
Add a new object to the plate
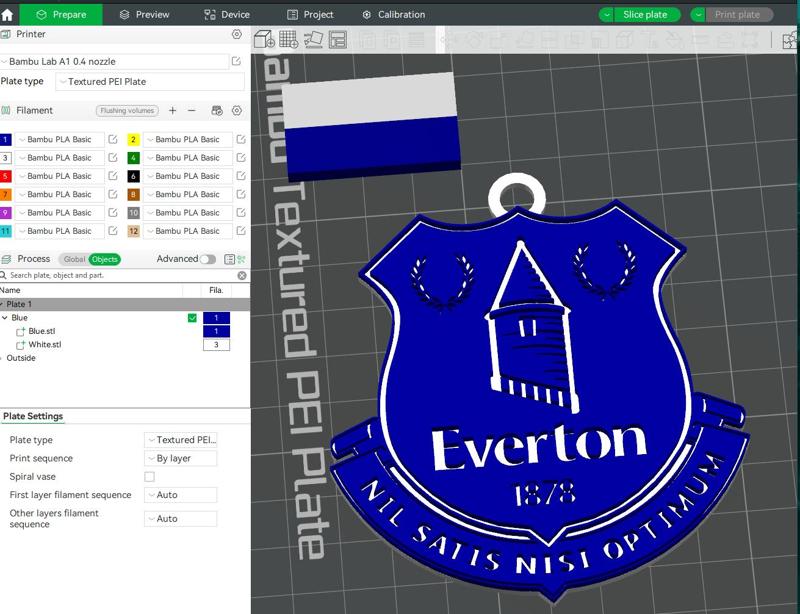pyautogui.click(x=262, y=40)
